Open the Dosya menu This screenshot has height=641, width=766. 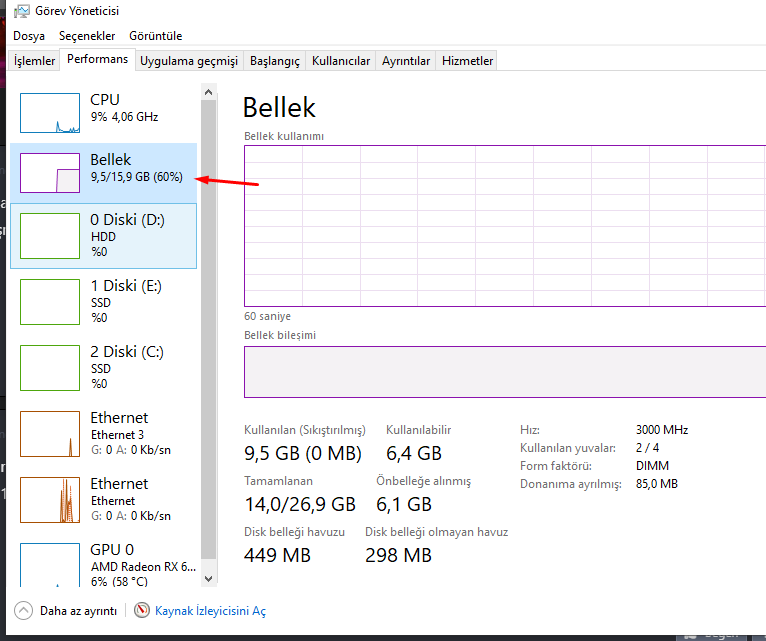point(29,36)
